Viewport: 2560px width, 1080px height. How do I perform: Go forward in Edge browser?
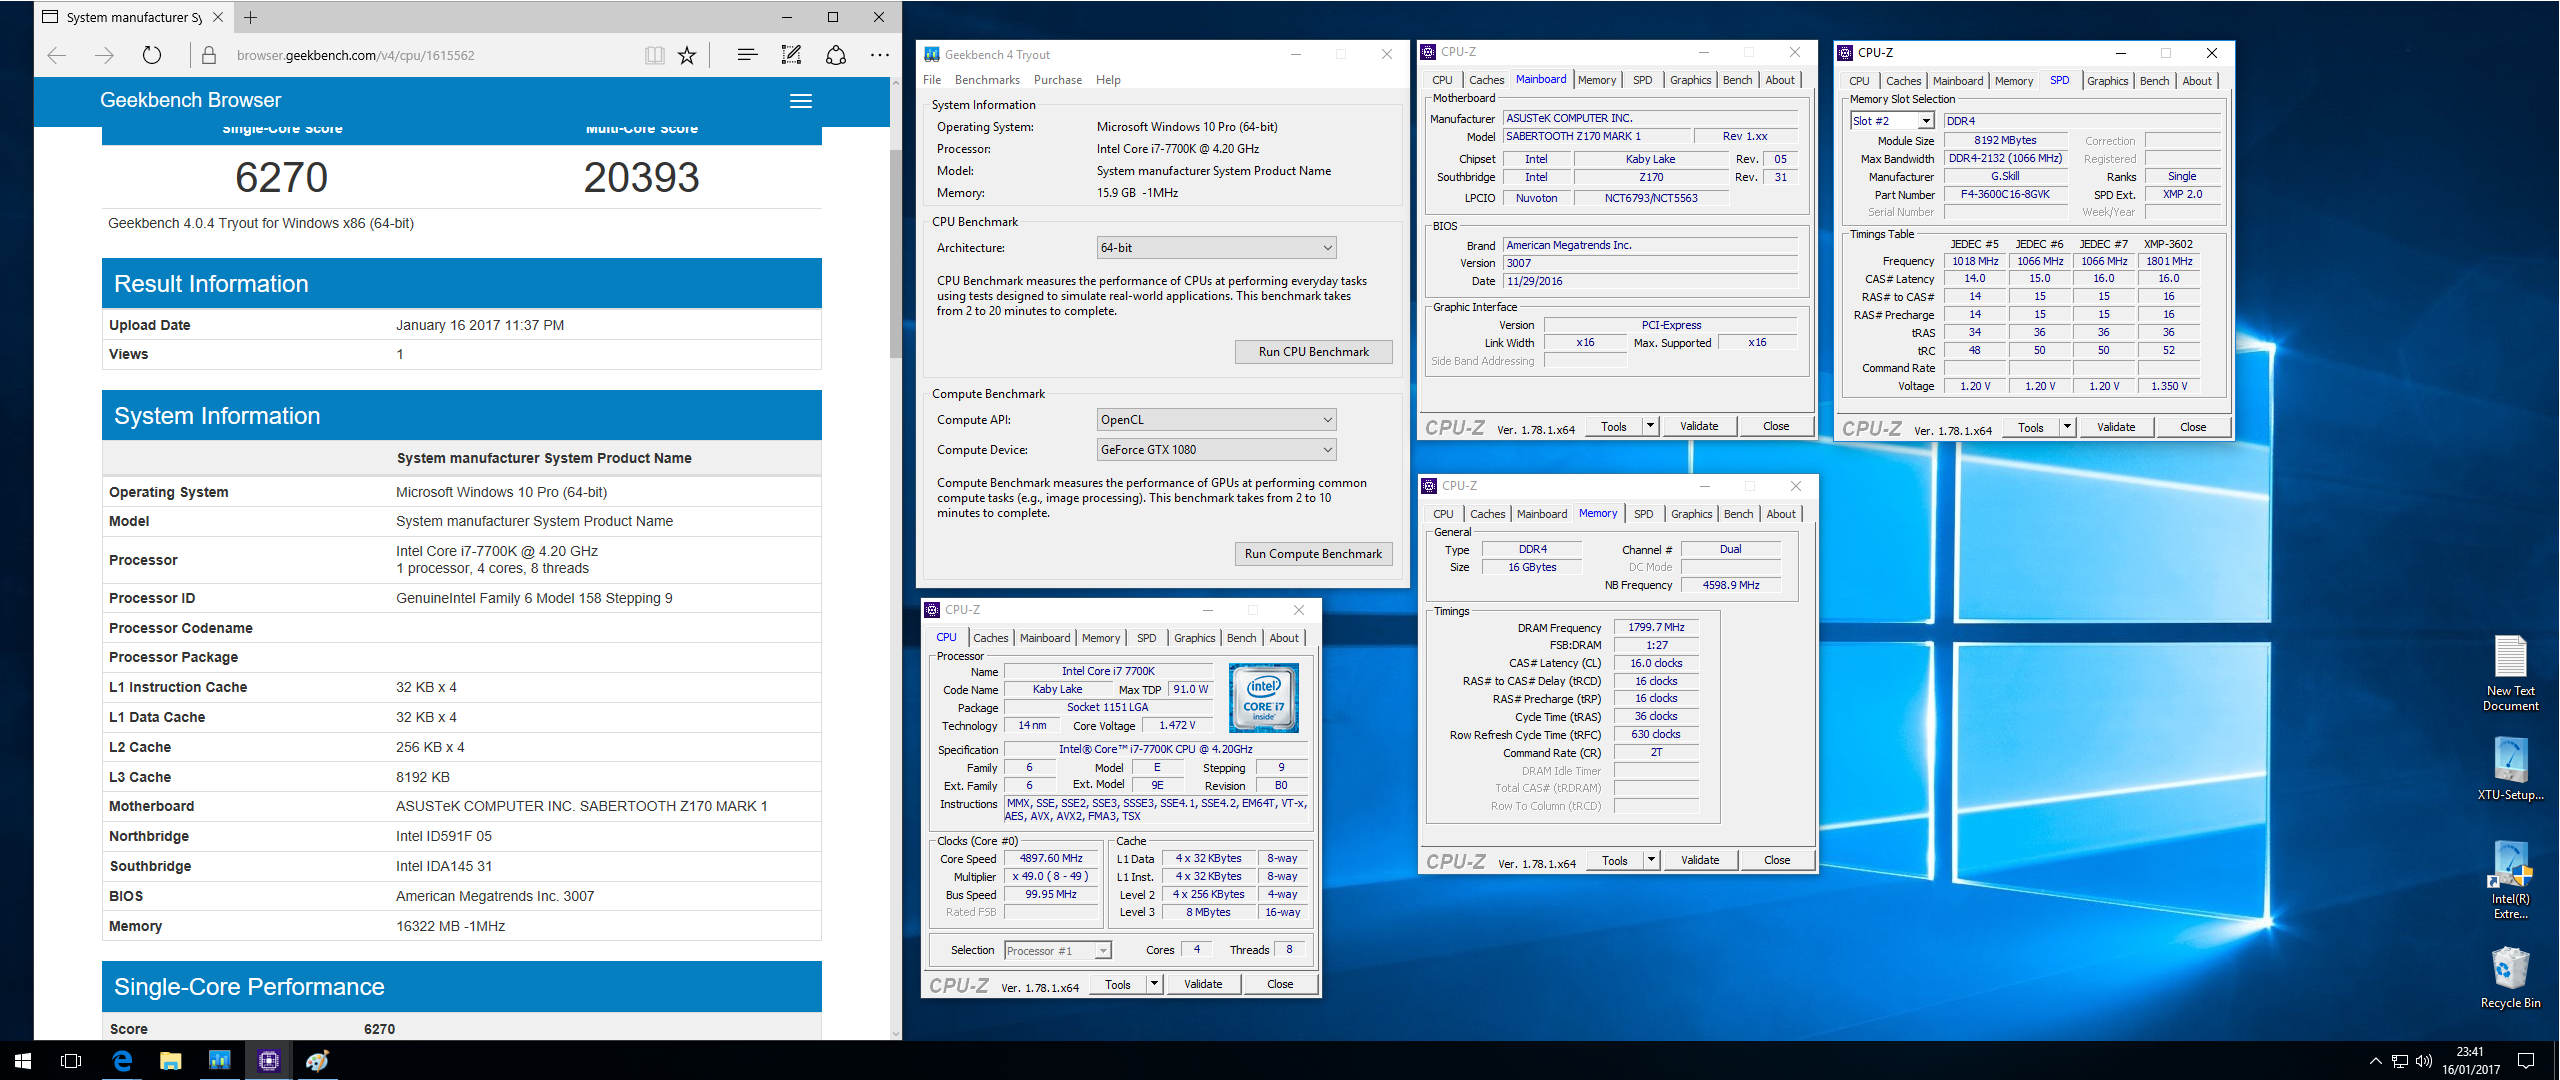104,55
